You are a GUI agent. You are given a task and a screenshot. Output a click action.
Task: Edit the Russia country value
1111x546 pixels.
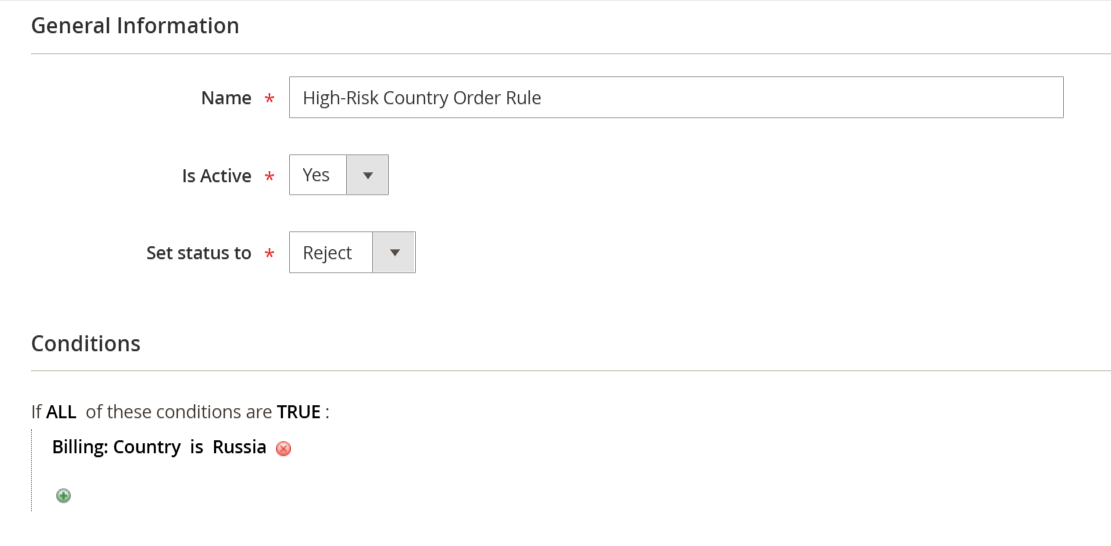pos(239,448)
